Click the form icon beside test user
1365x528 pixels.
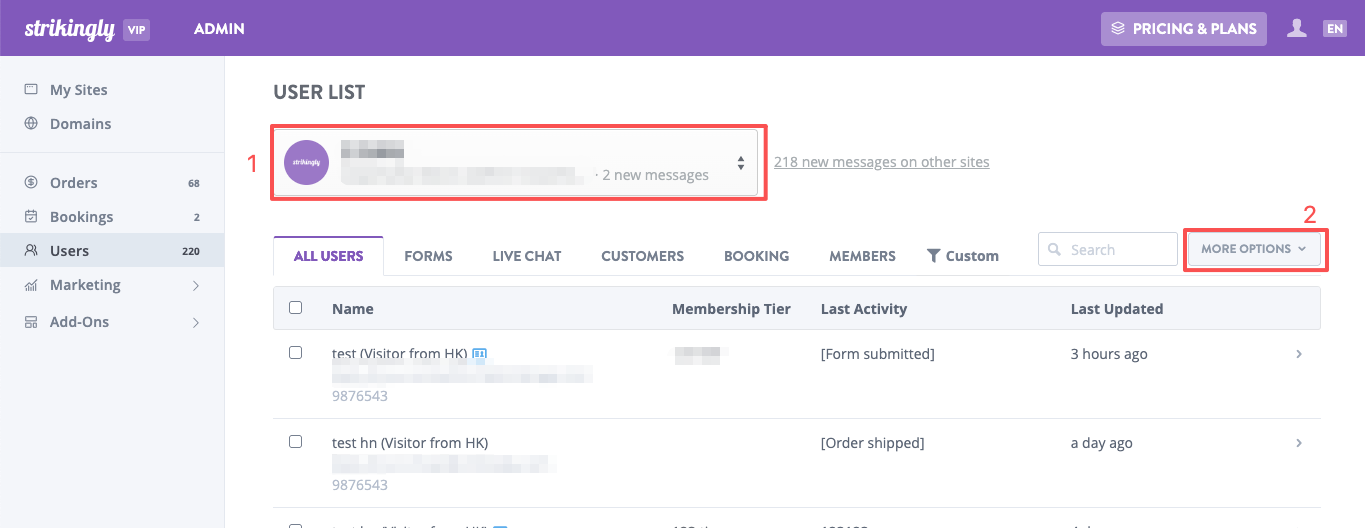pos(479,354)
